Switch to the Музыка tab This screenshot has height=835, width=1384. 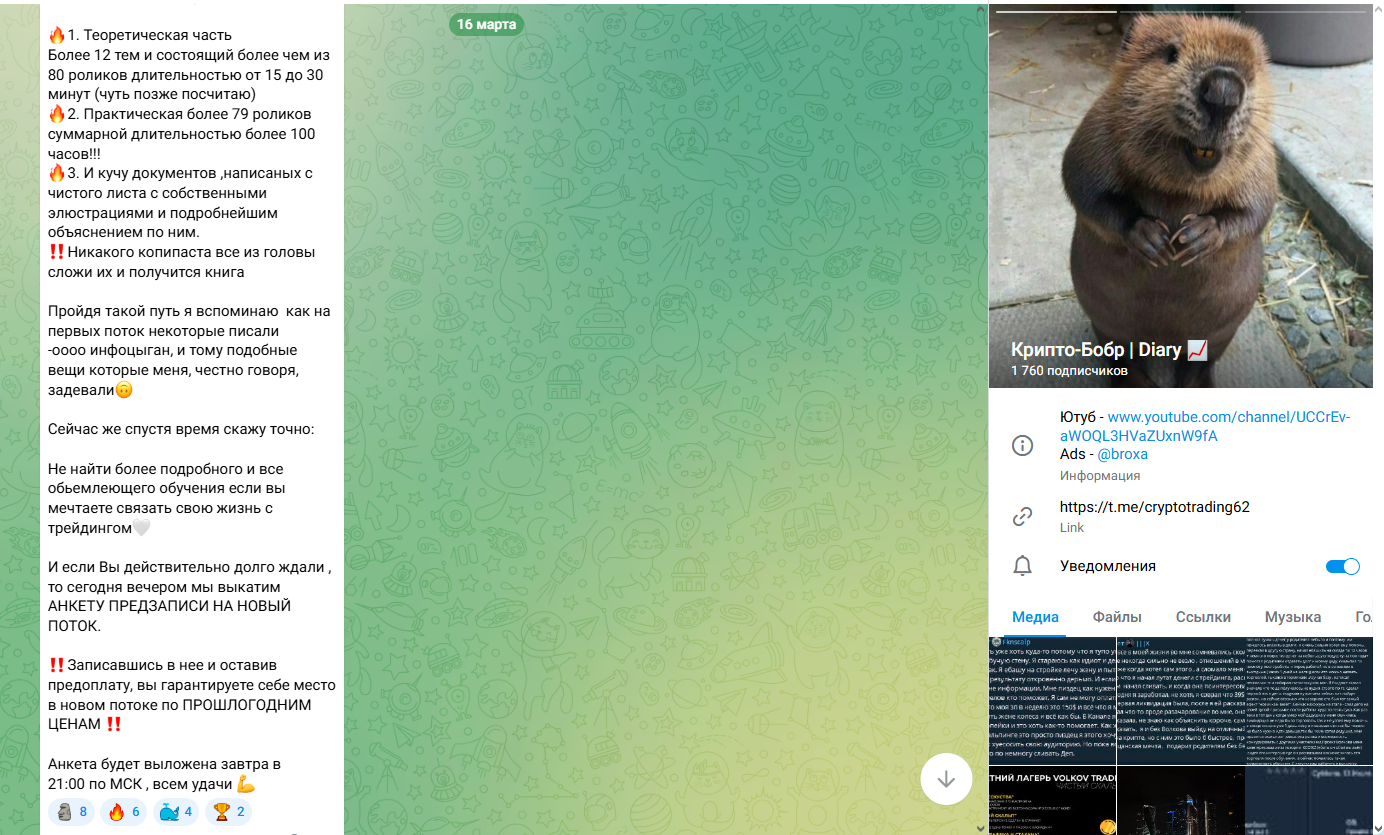[1292, 617]
